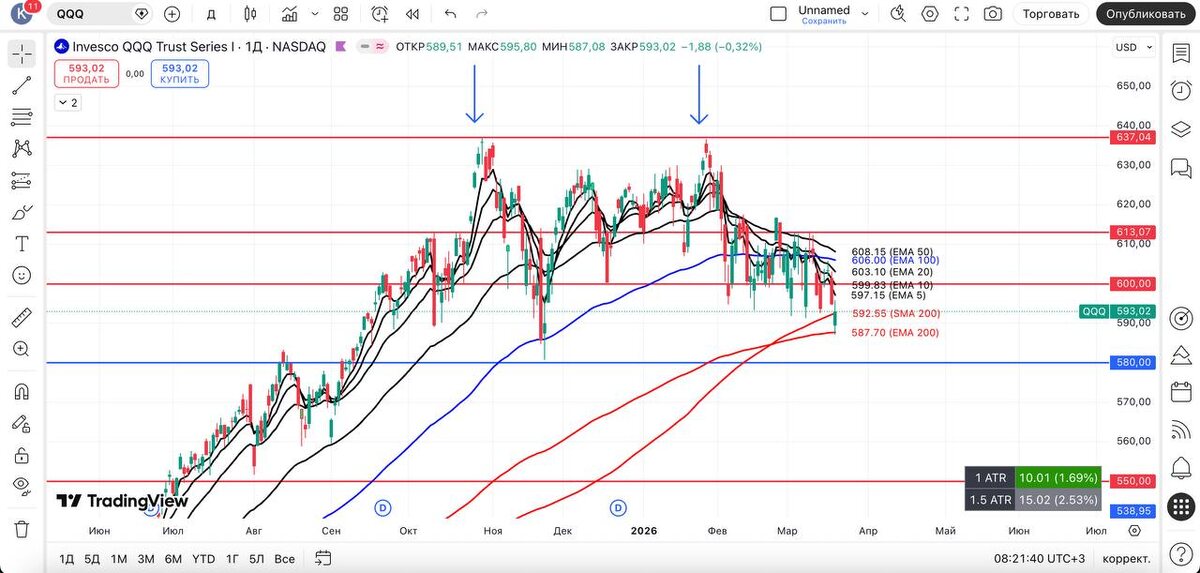
Task: Select the text annotation tool
Action: tap(21, 244)
